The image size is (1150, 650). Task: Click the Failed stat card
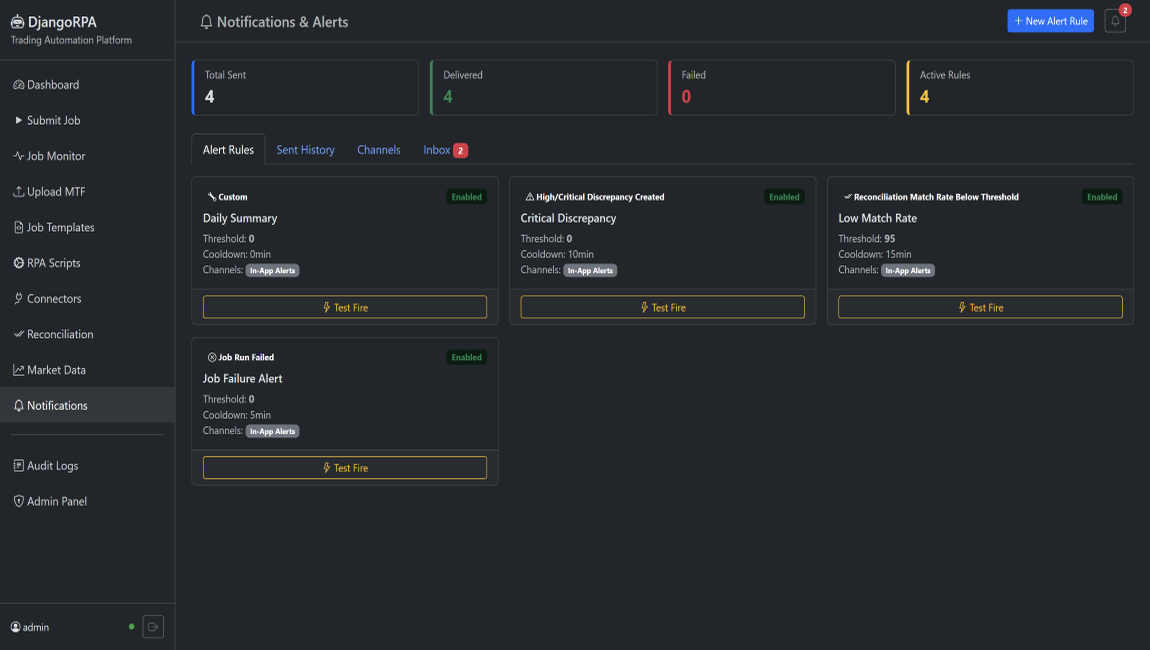pos(781,87)
